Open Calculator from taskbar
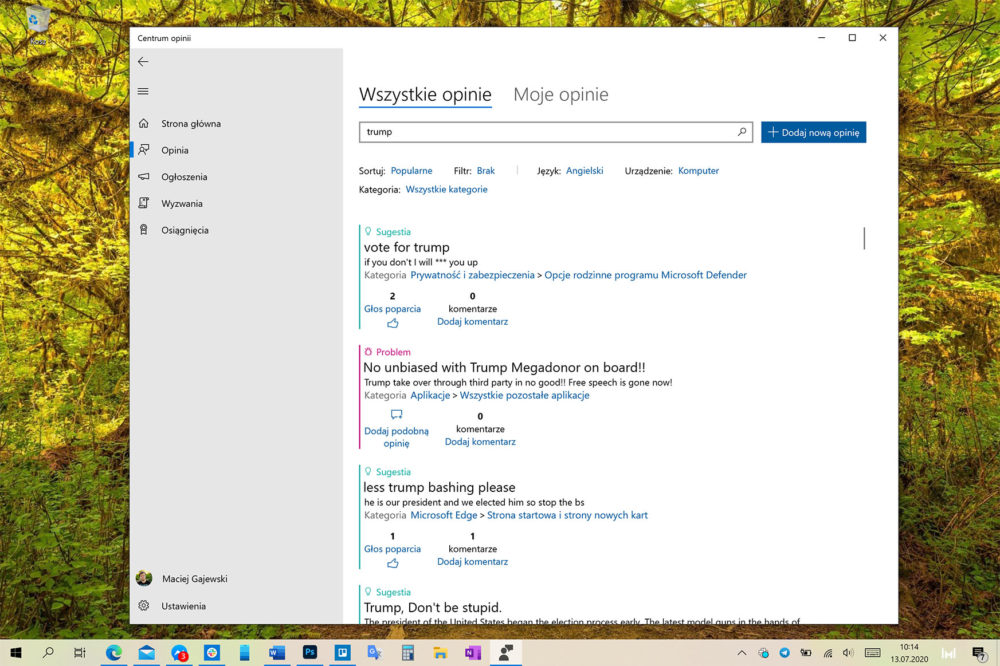 (408, 653)
